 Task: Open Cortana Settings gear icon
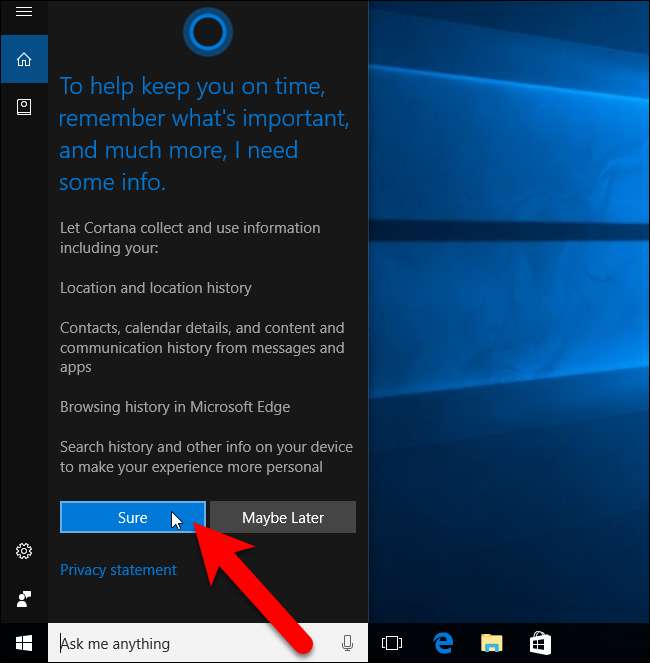[24, 551]
